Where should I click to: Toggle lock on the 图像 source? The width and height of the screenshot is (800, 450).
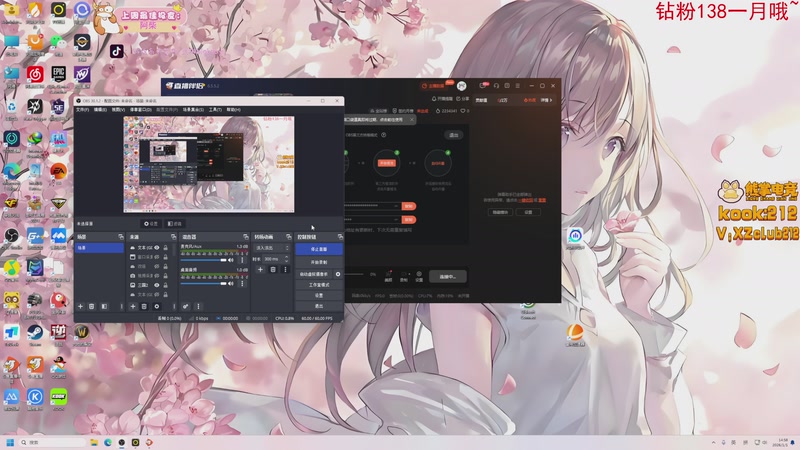[165, 285]
